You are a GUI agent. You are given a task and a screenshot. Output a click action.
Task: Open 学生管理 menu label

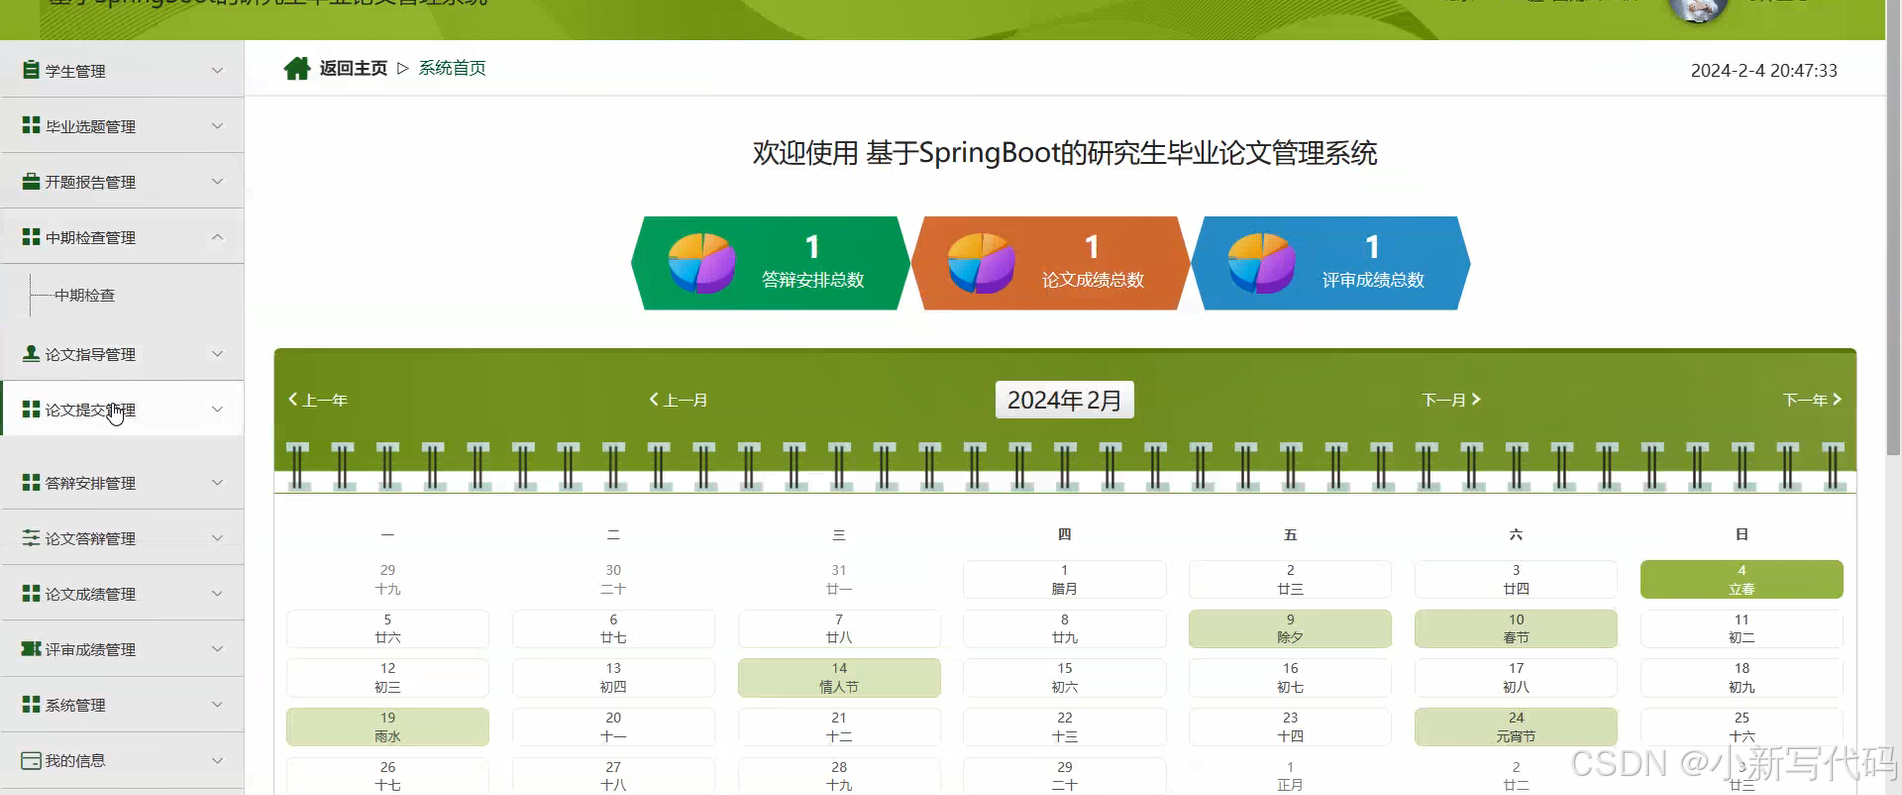coord(75,71)
